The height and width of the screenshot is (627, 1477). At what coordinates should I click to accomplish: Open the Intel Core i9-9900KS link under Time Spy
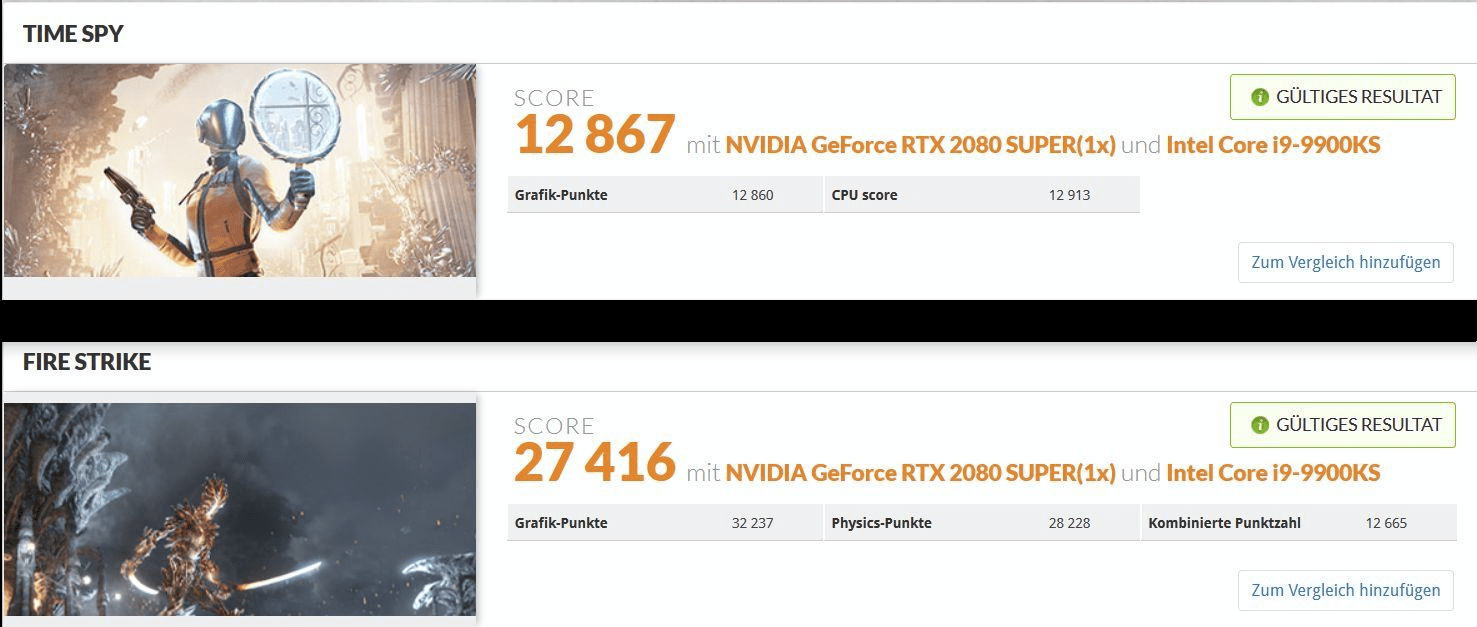point(1272,145)
